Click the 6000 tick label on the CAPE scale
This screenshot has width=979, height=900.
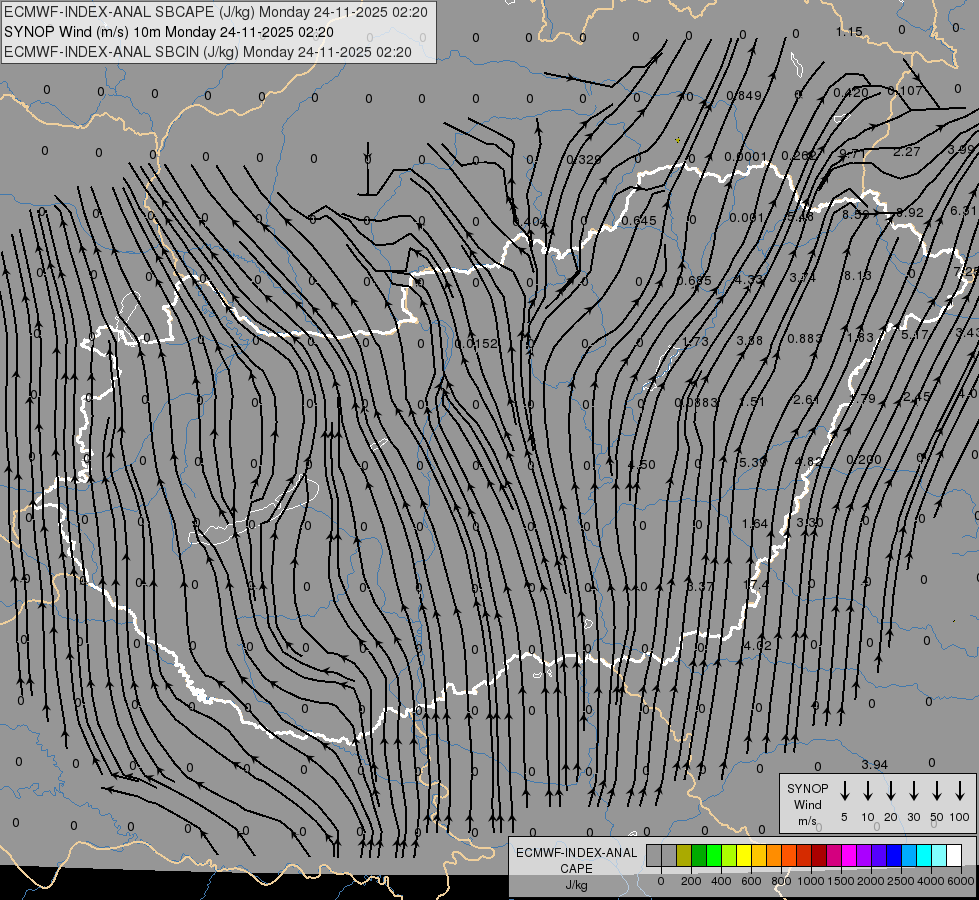(961, 881)
